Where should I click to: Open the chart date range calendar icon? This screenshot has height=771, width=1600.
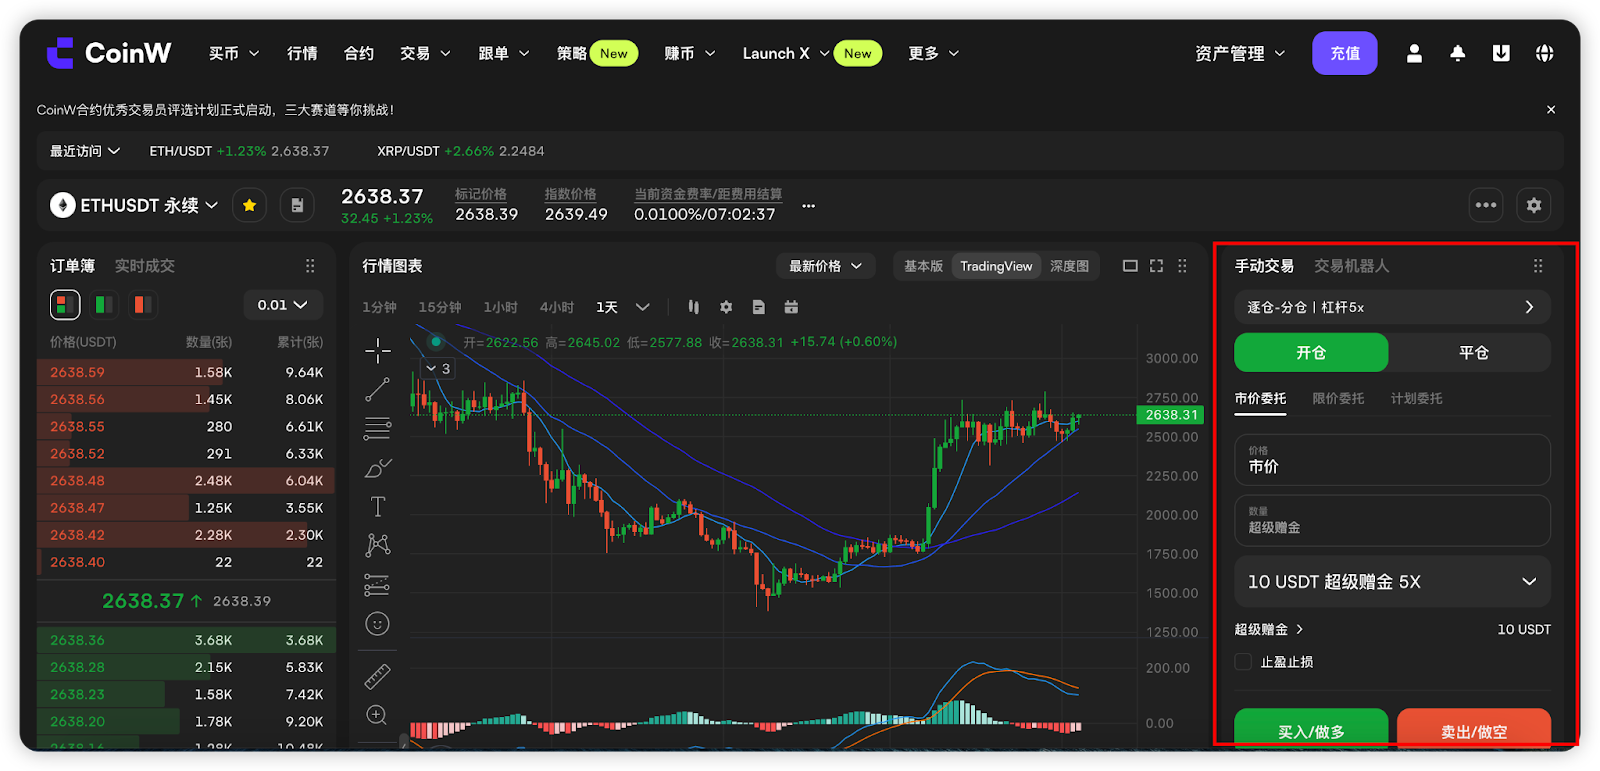pyautogui.click(x=791, y=307)
